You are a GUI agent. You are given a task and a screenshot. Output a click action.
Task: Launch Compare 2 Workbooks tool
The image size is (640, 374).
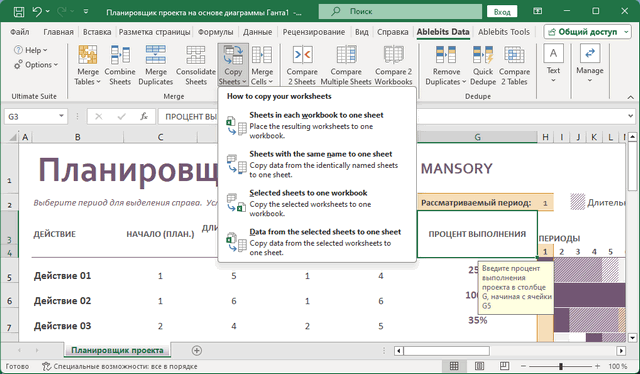pos(393,65)
